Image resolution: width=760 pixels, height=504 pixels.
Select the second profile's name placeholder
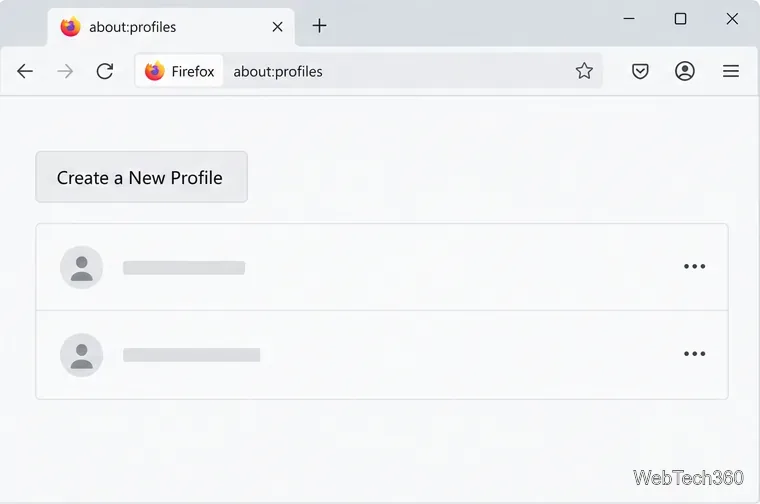(191, 355)
